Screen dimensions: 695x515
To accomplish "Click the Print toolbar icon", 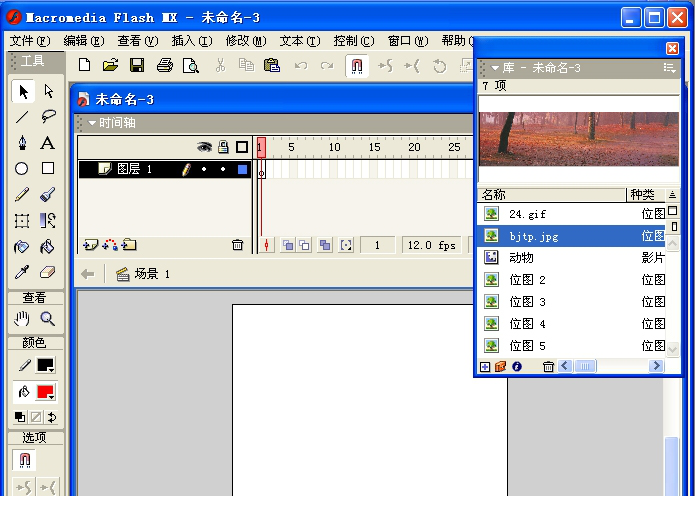I will 164,66.
